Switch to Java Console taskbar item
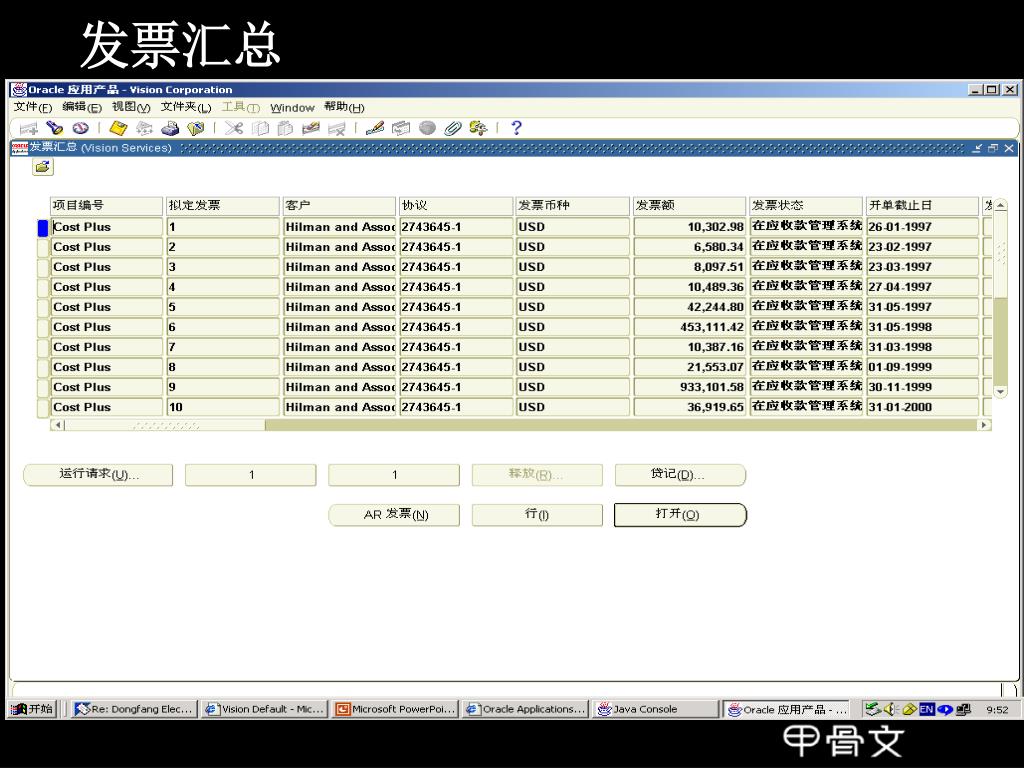The height and width of the screenshot is (768, 1024). click(x=656, y=709)
